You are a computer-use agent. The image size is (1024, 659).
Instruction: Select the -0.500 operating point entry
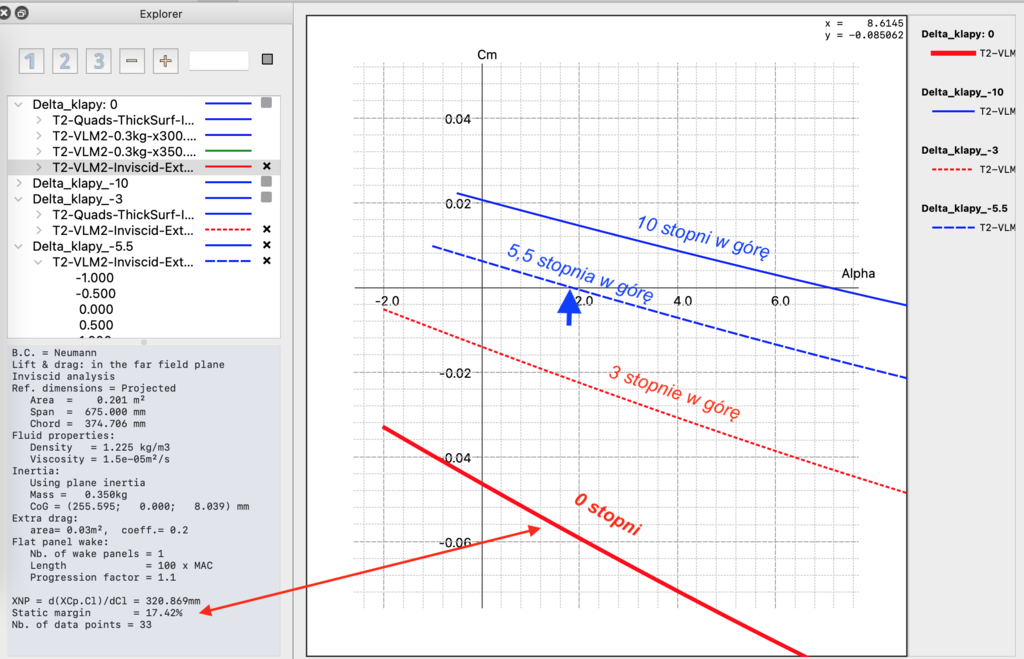pyautogui.click(x=96, y=293)
